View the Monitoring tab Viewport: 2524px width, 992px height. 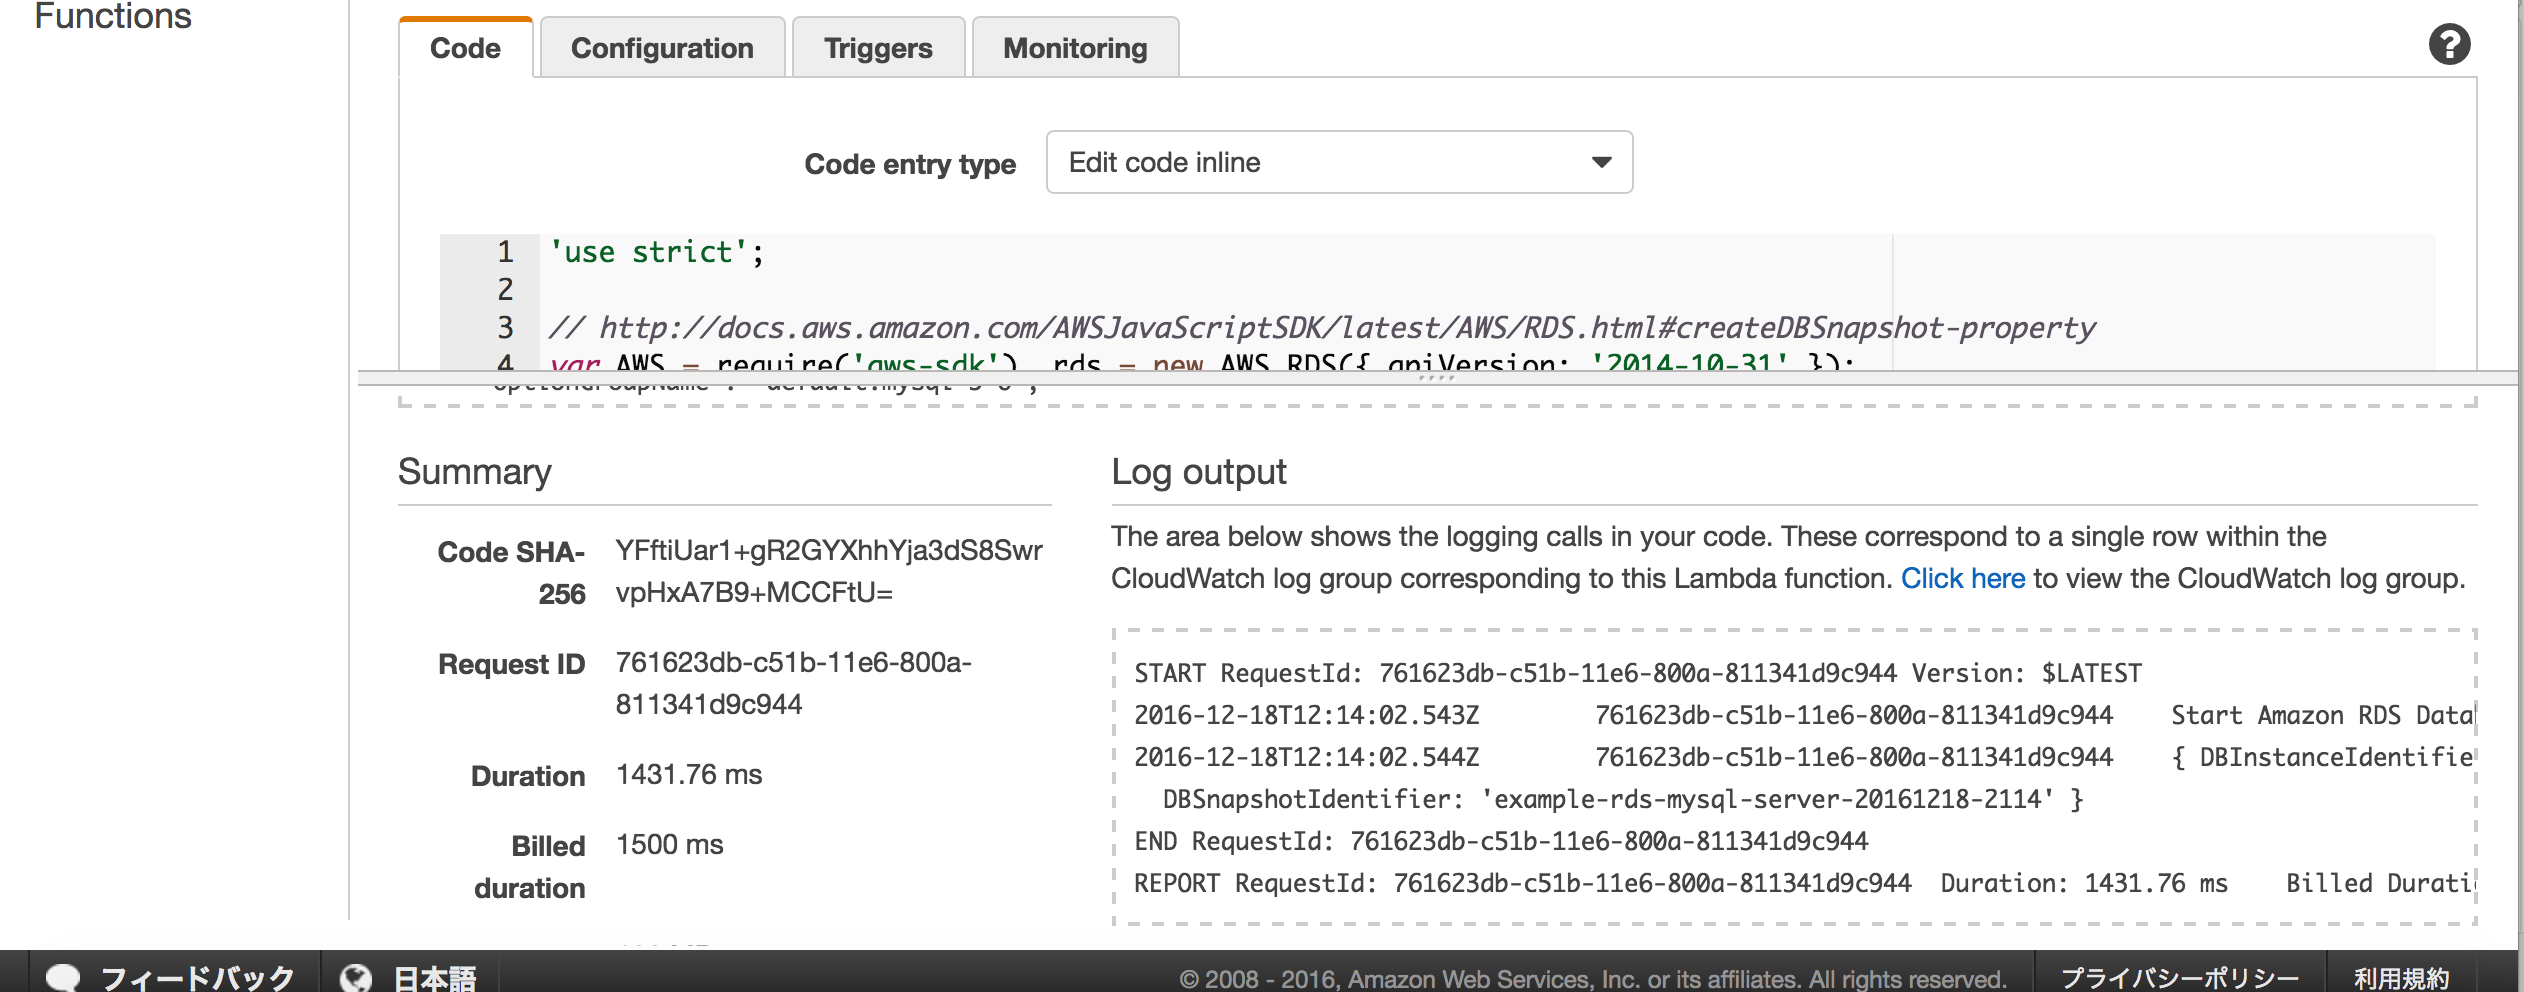(x=1075, y=48)
